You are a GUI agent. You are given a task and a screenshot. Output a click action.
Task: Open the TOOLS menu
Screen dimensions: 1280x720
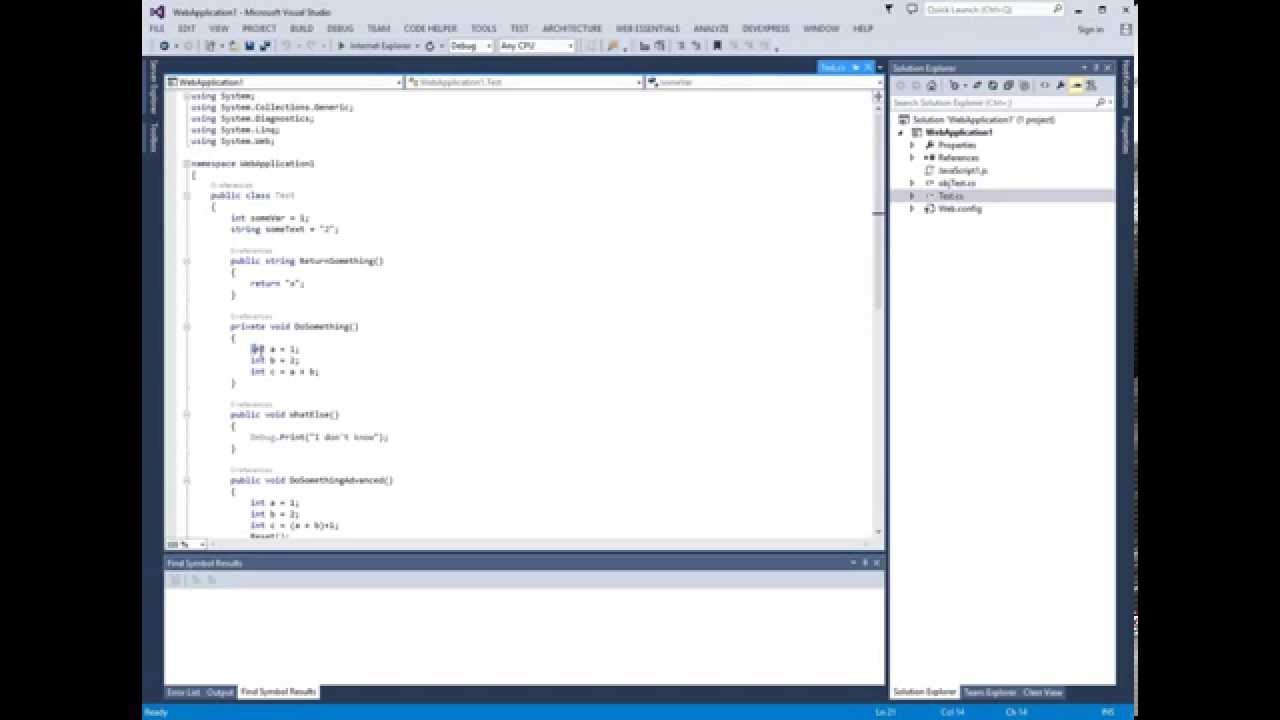coord(483,29)
